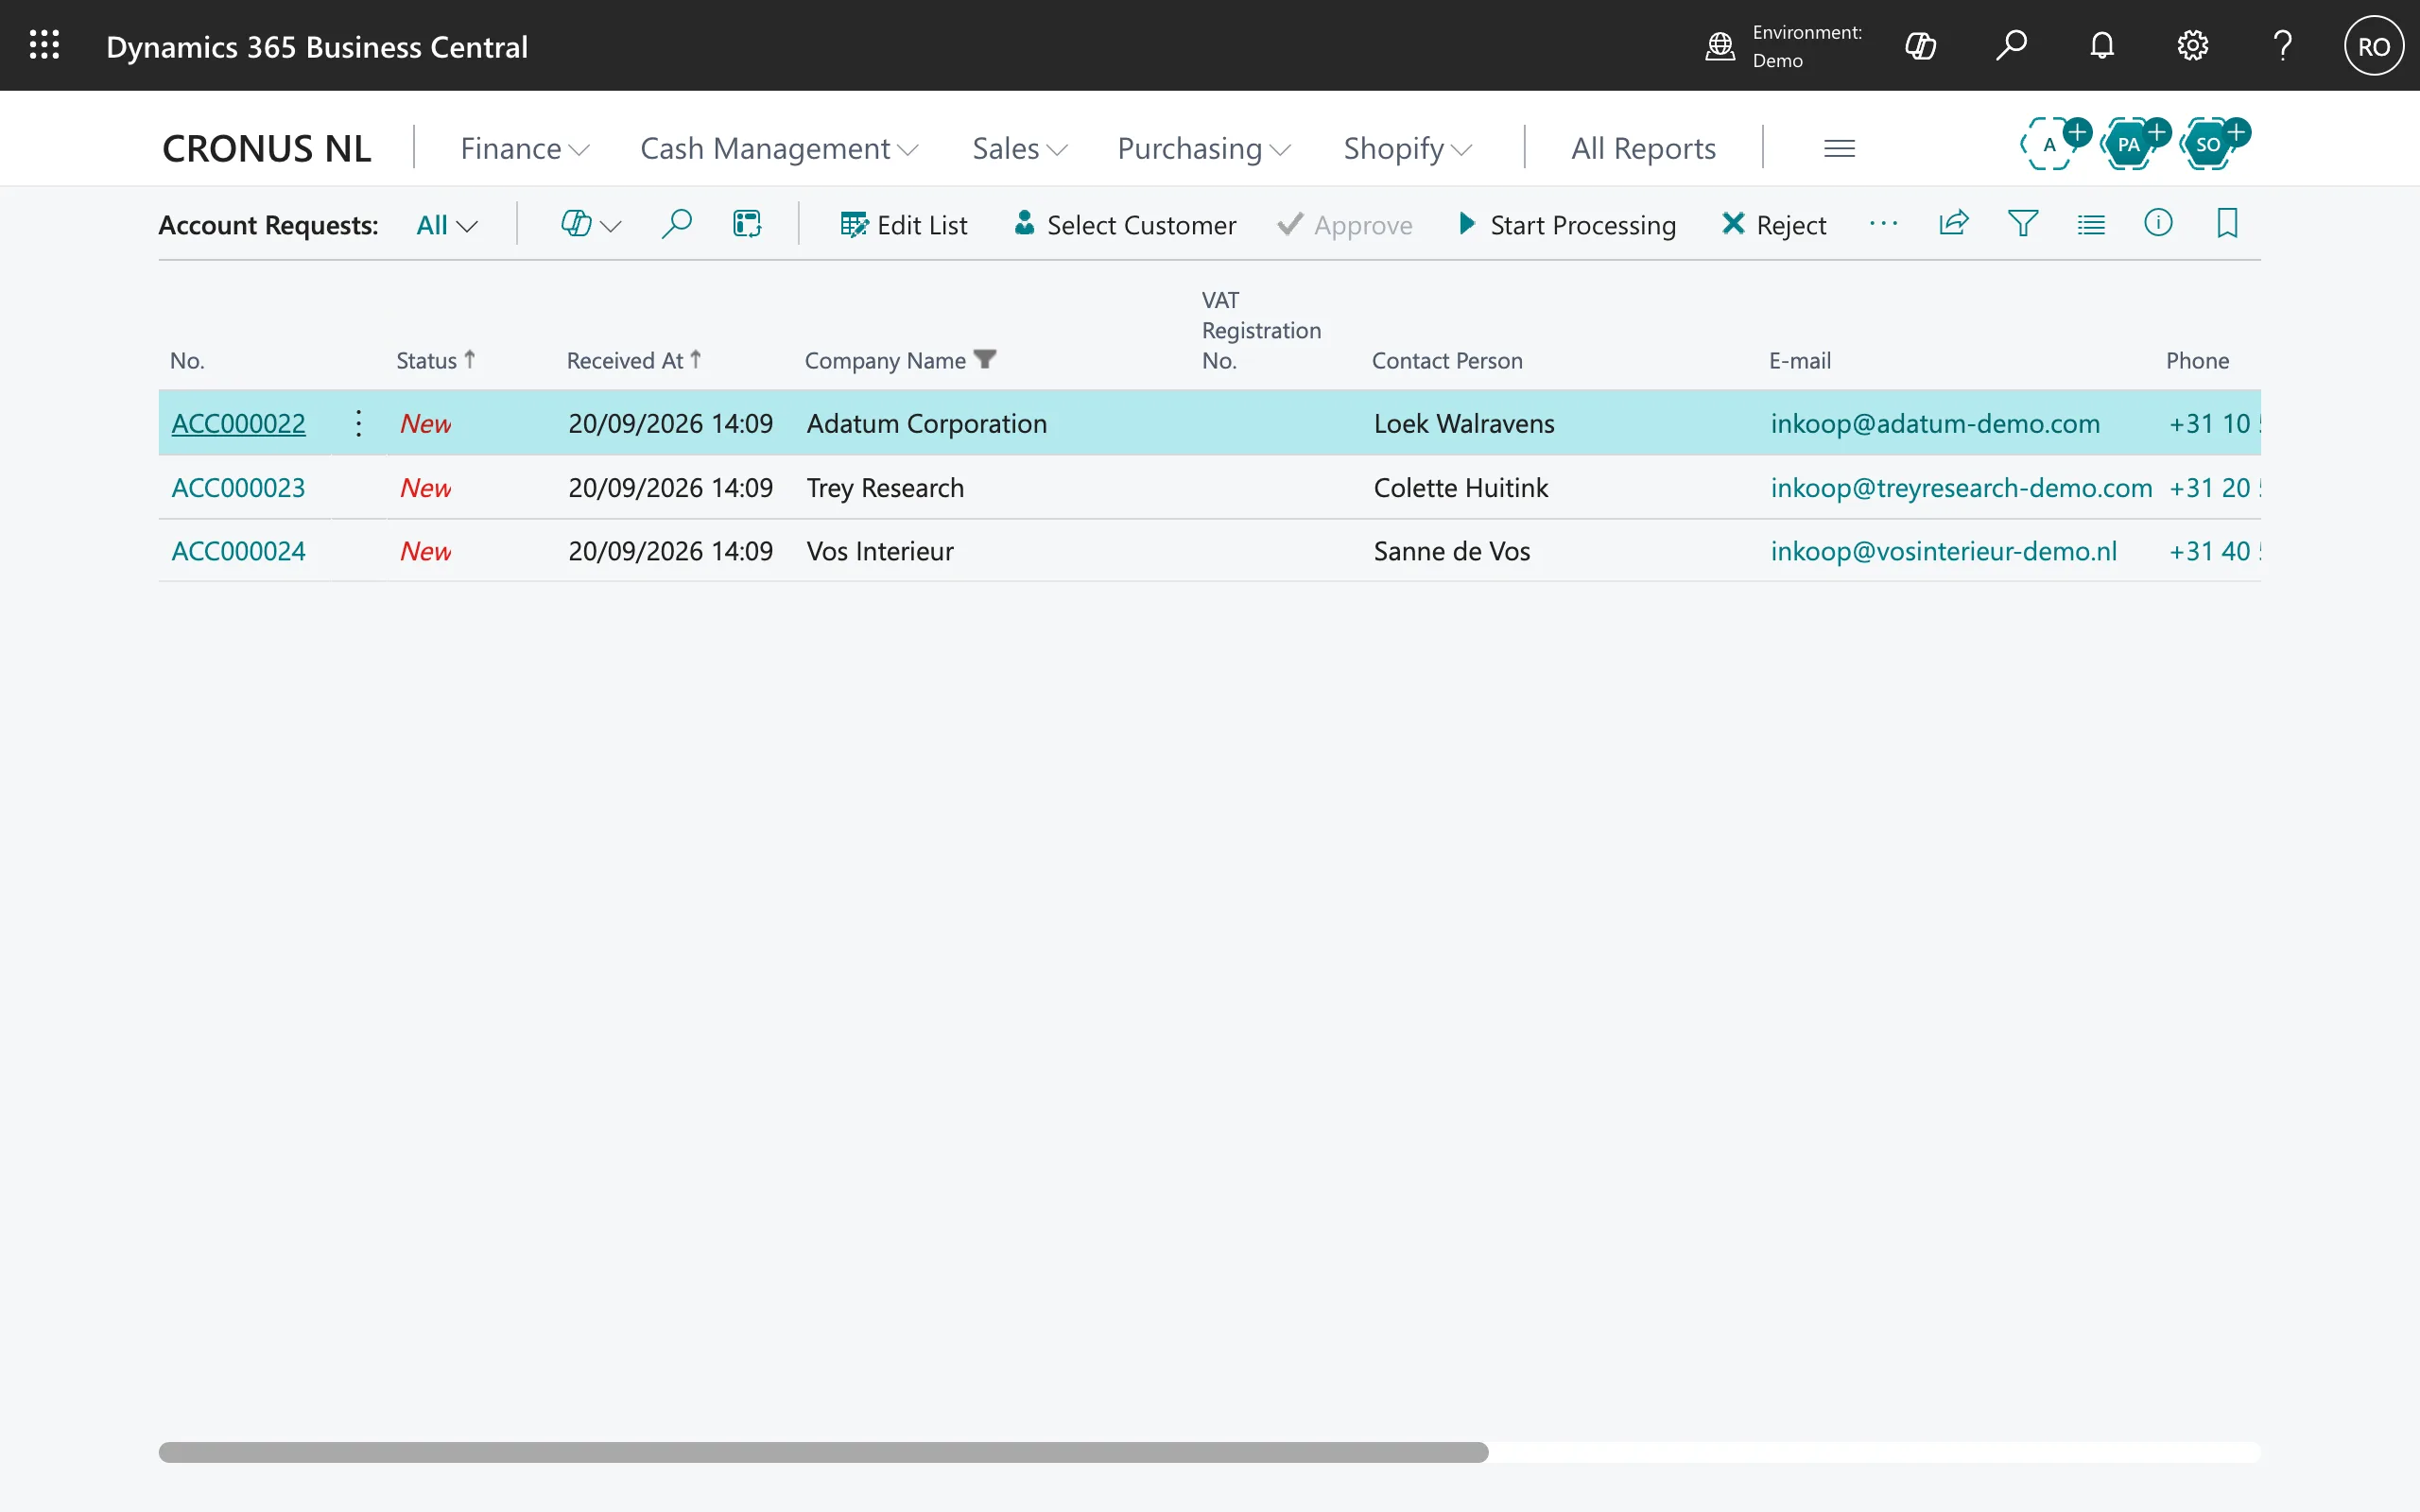The image size is (2420, 1512).
Task: Click Start Processing action
Action: click(x=1567, y=225)
